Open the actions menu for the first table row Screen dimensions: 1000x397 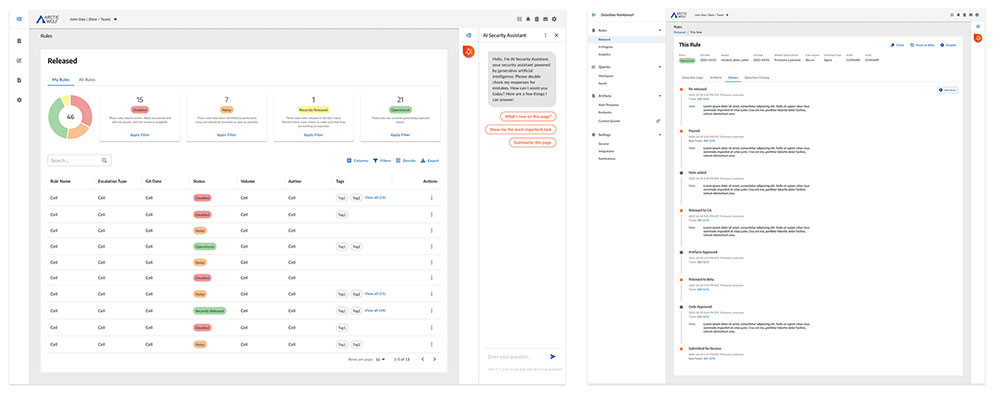coord(432,198)
